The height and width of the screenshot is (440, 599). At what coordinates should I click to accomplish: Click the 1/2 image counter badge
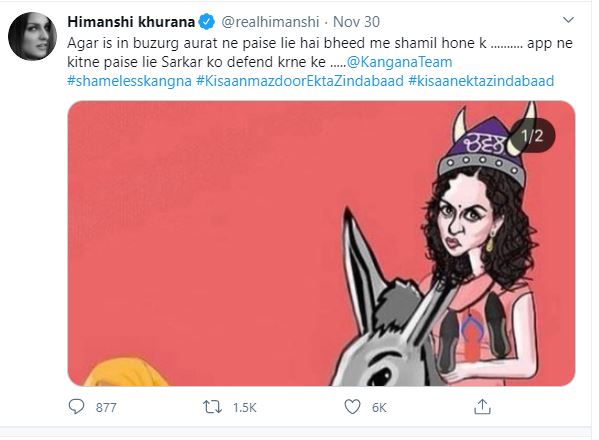click(532, 136)
